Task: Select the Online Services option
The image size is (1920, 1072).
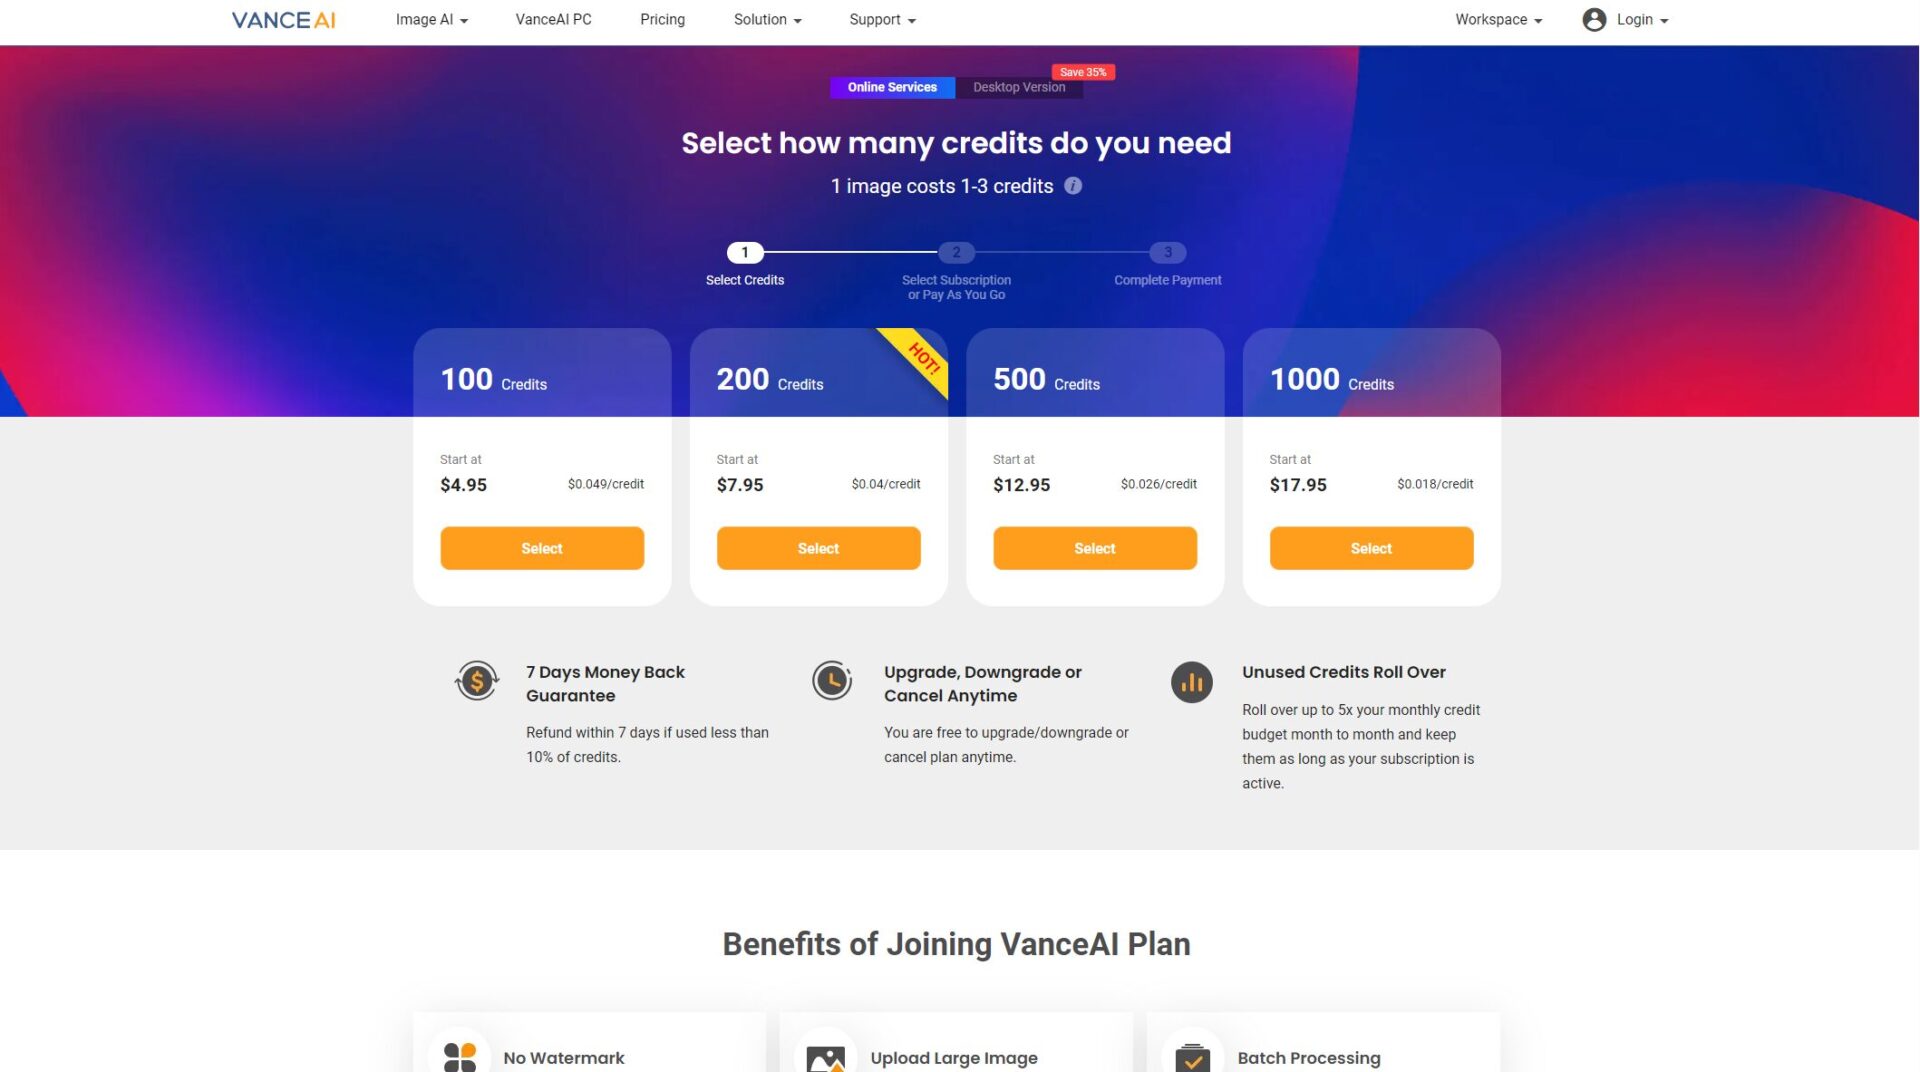Action: 891,87
